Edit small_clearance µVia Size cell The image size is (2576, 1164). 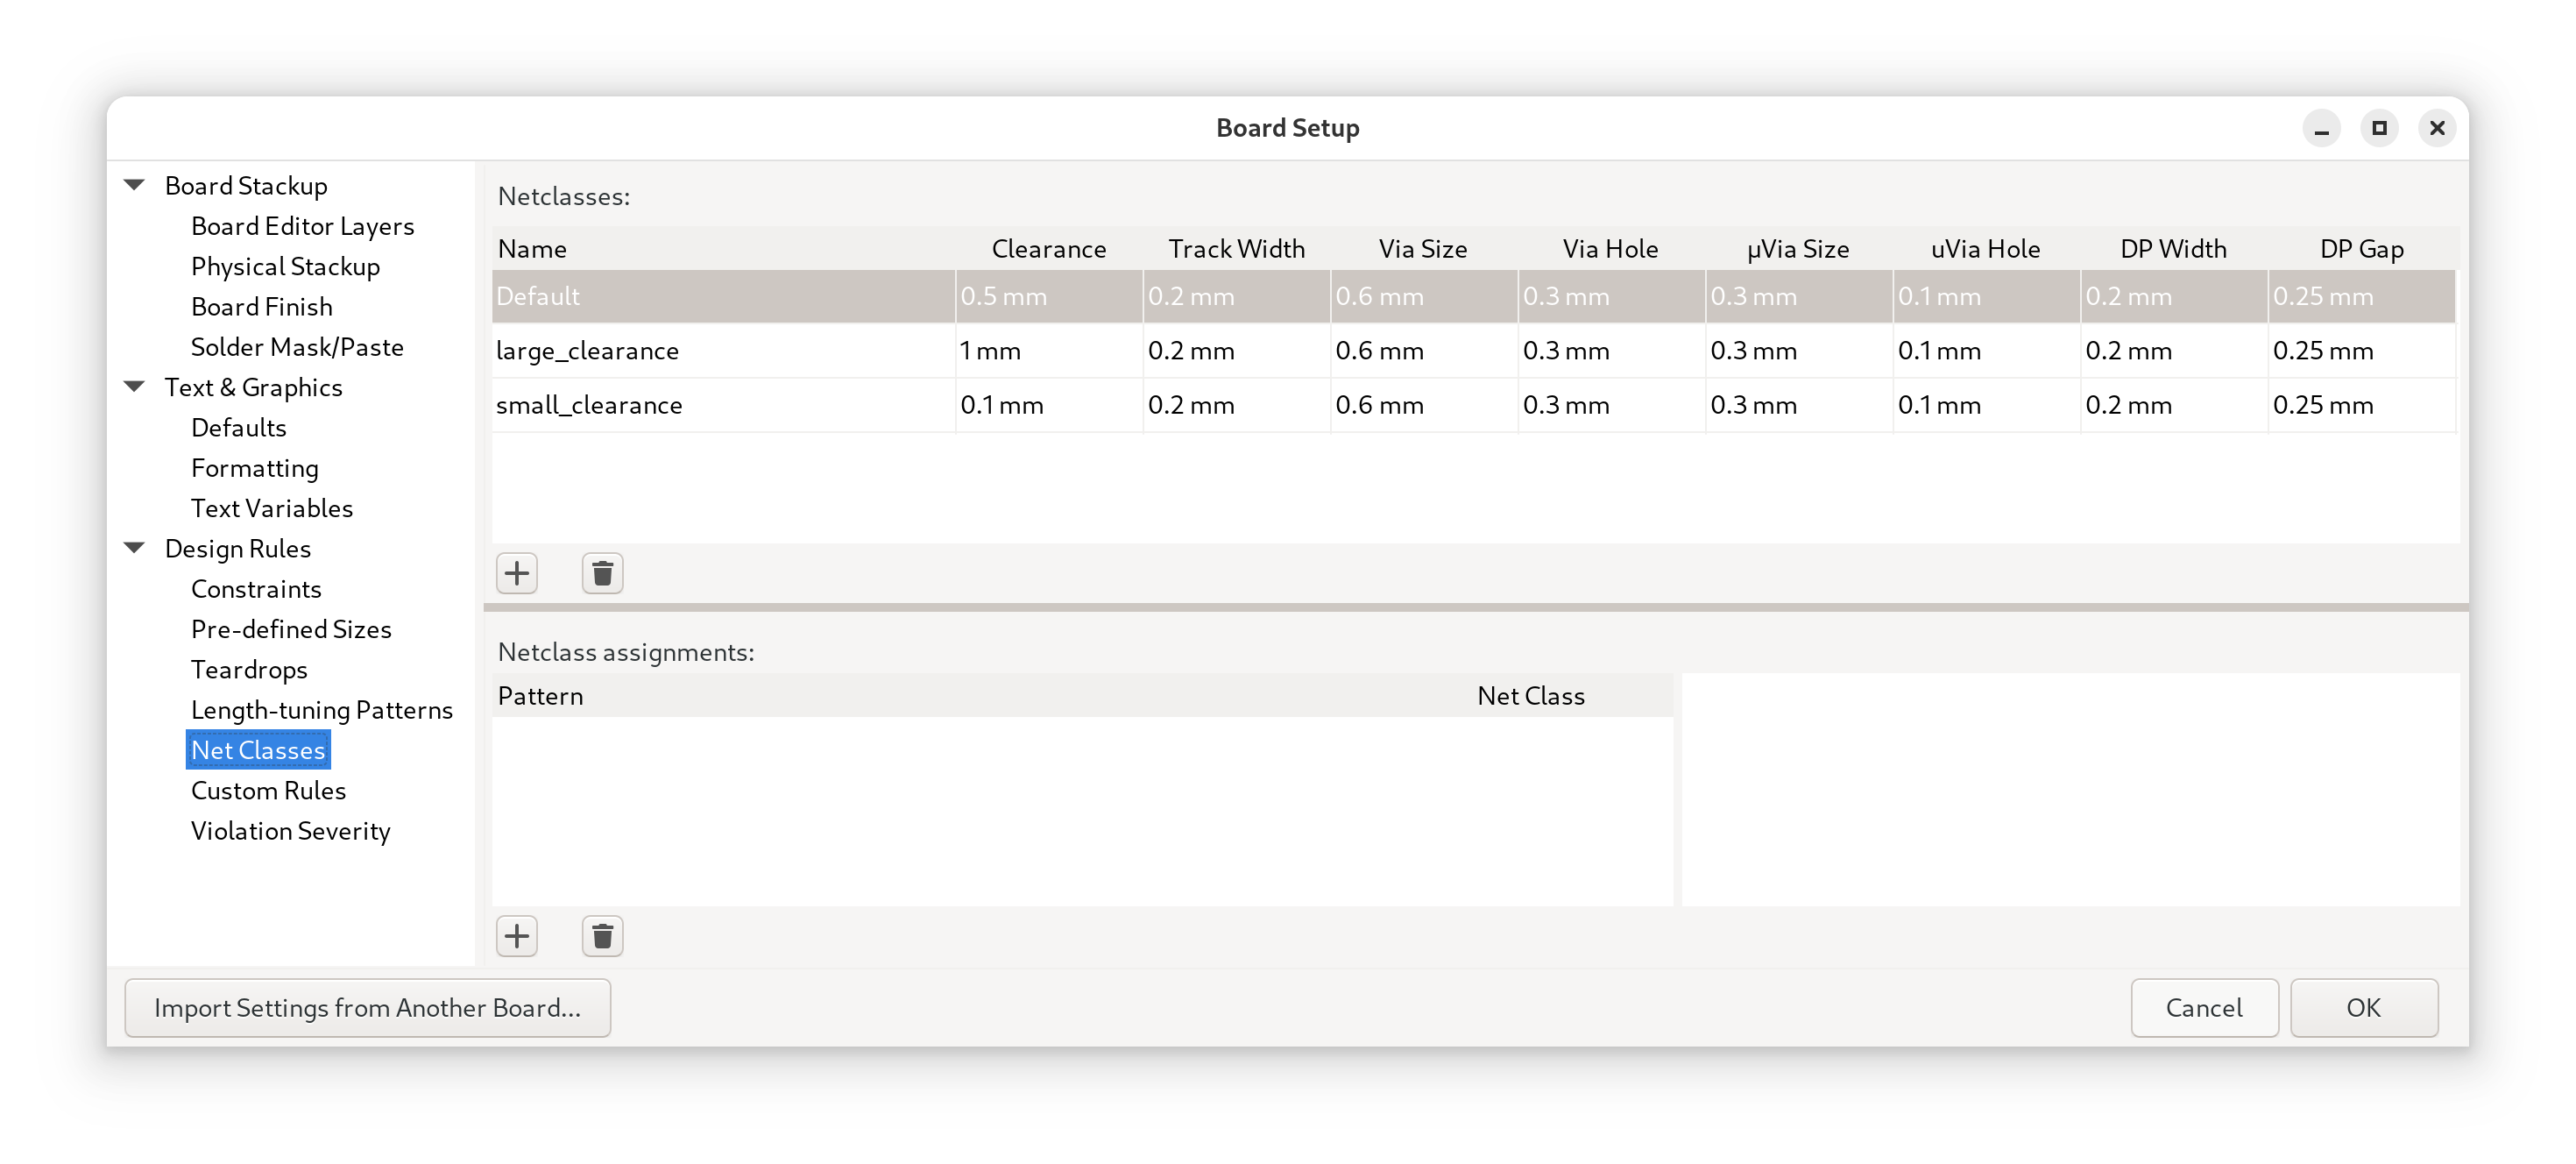pyautogui.click(x=1799, y=404)
